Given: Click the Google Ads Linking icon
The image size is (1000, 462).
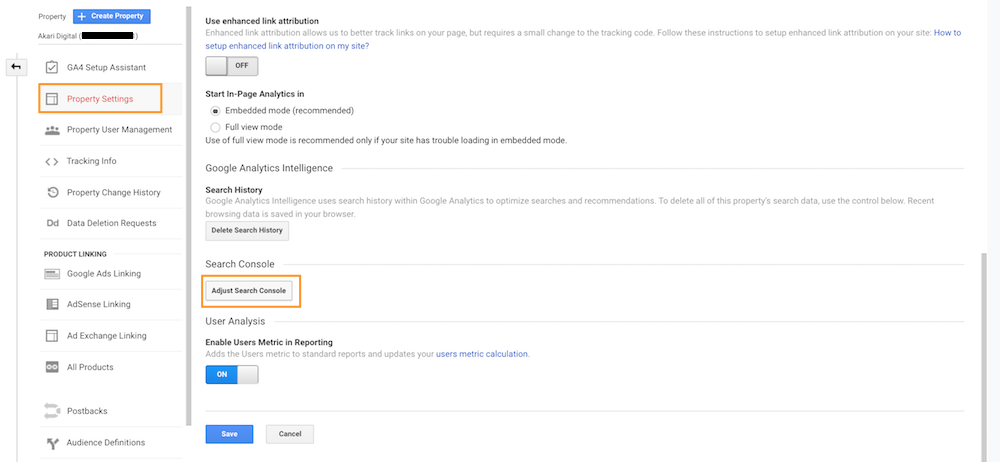Looking at the screenshot, I should click(x=52, y=274).
